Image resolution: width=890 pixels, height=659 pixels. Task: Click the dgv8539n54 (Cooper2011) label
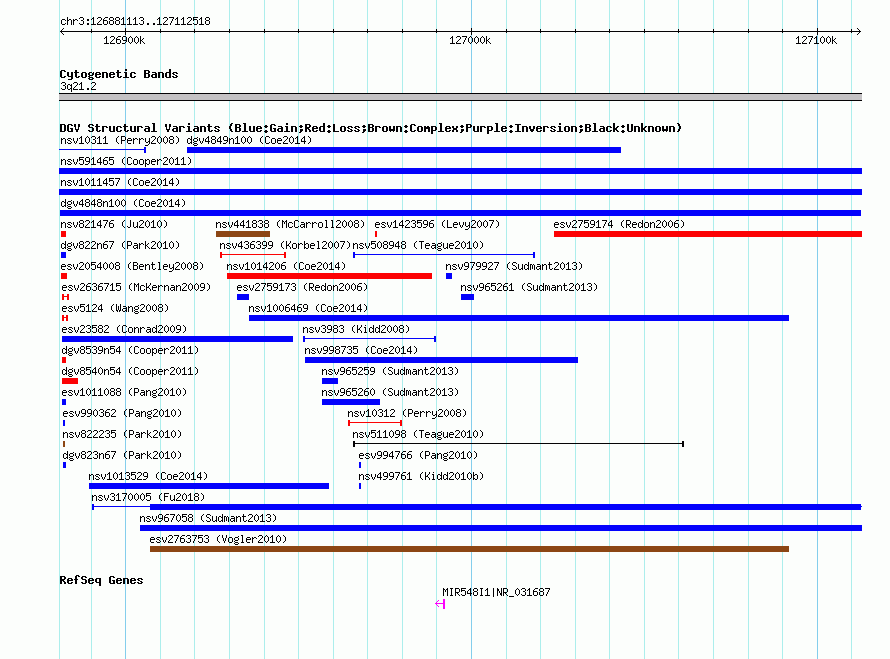coord(130,350)
